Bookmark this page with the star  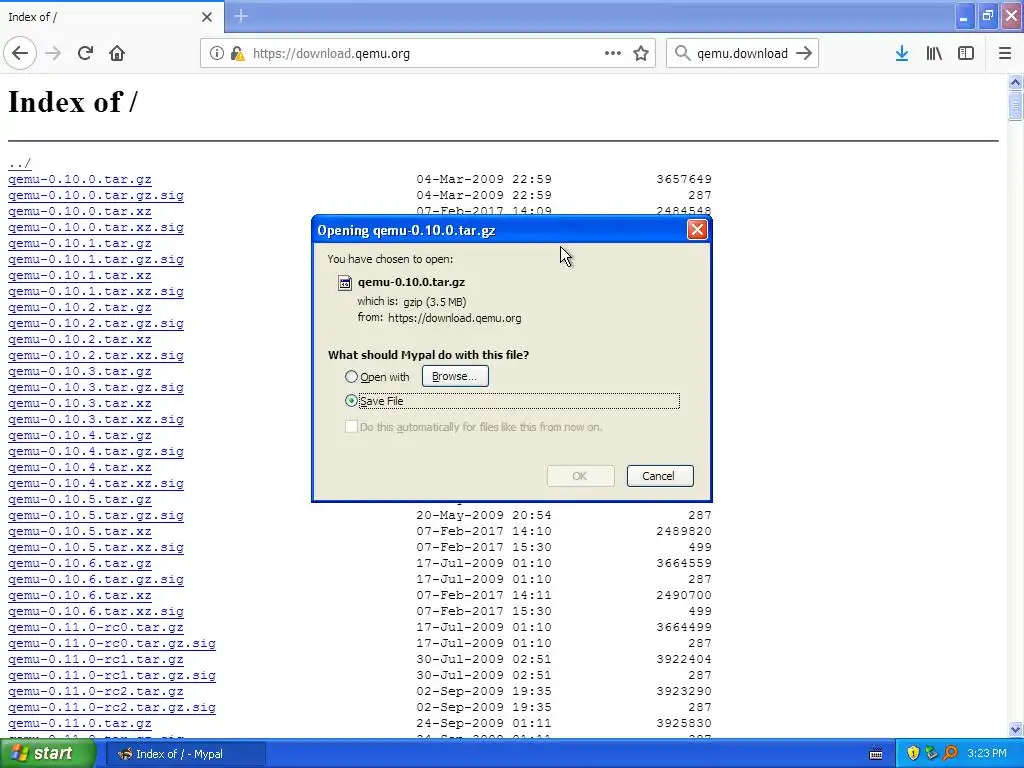click(x=641, y=54)
